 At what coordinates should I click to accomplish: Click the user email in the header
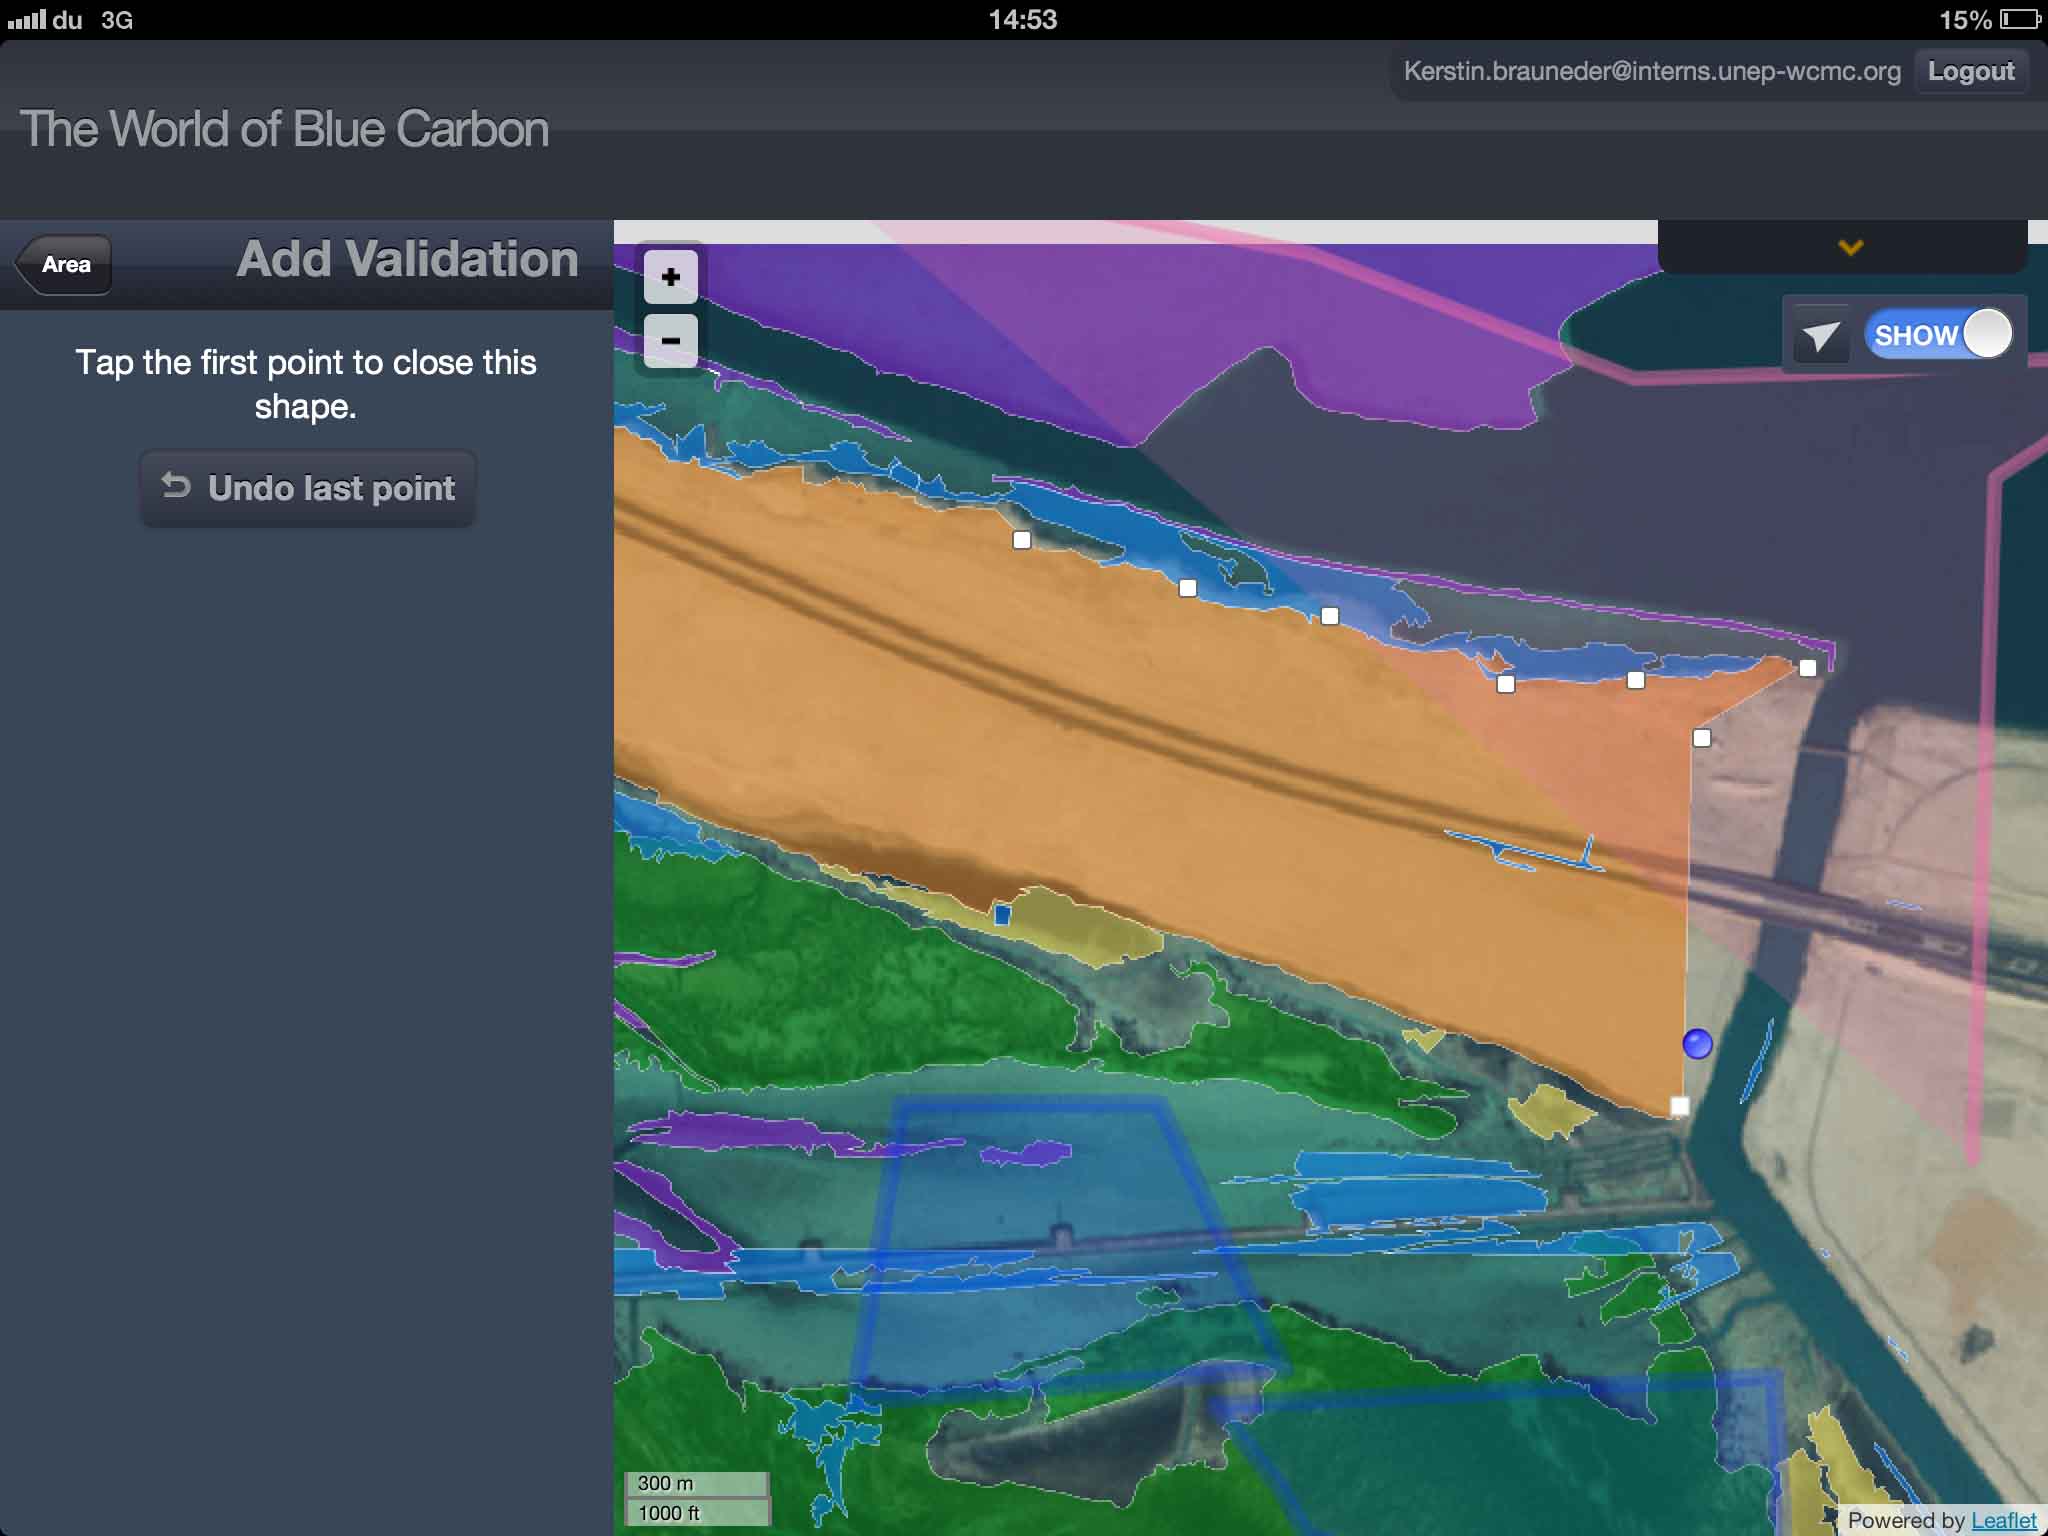click(x=1651, y=72)
